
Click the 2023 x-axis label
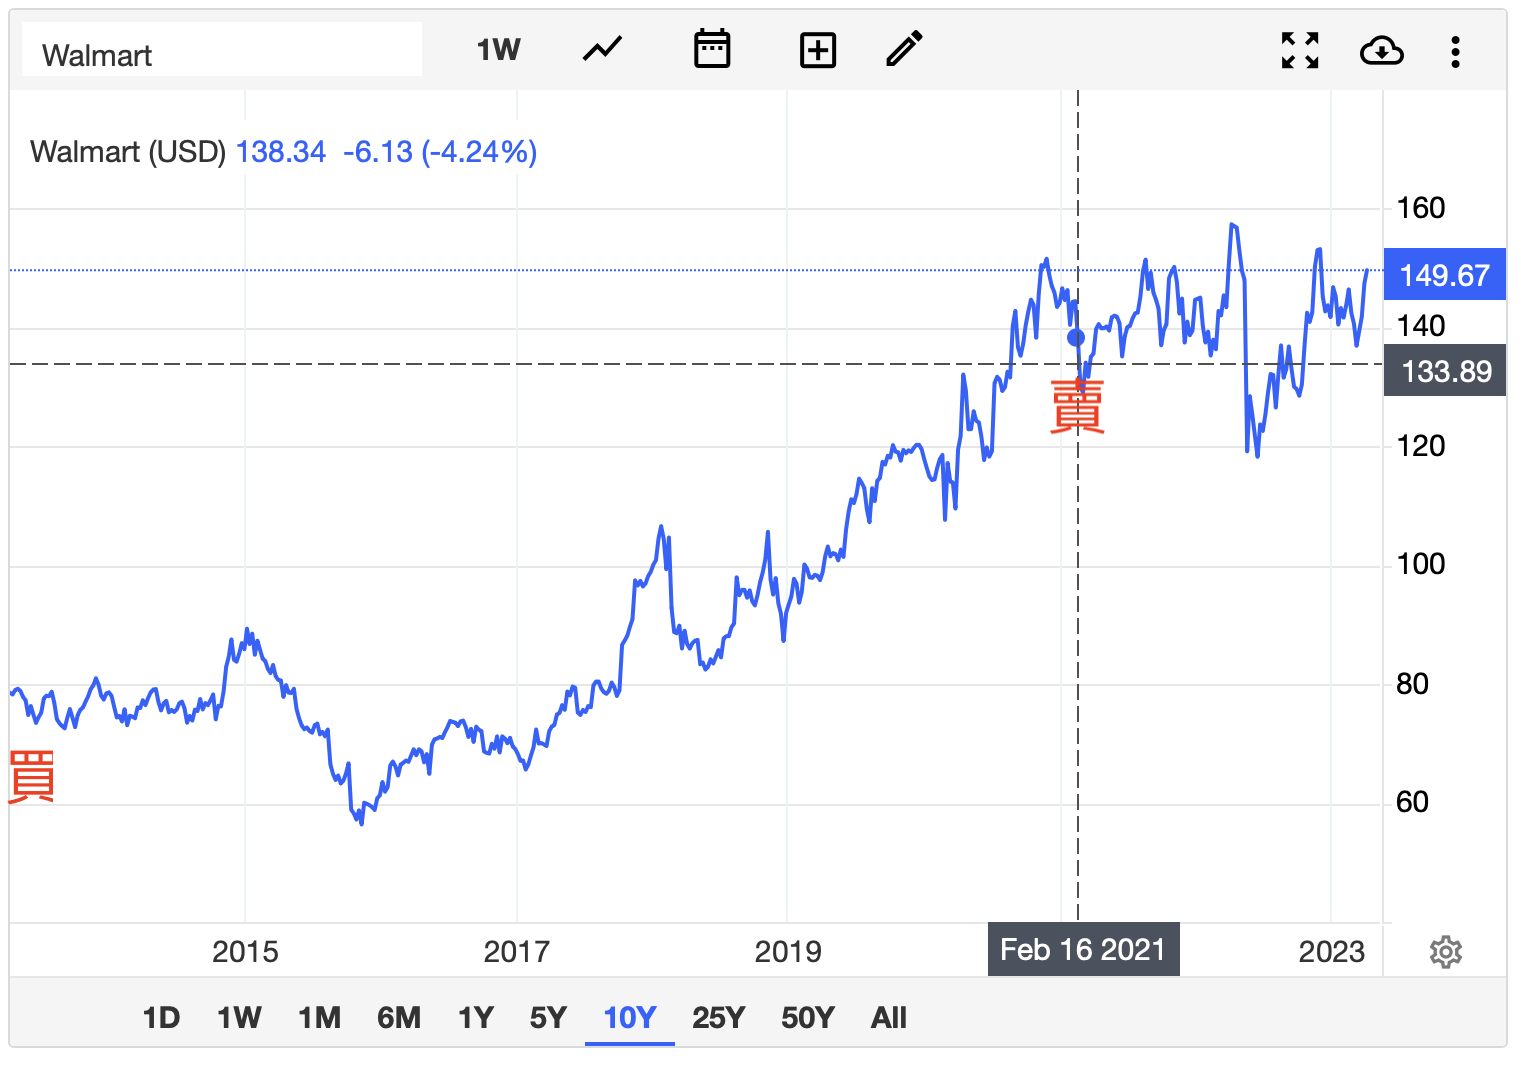[1331, 951]
